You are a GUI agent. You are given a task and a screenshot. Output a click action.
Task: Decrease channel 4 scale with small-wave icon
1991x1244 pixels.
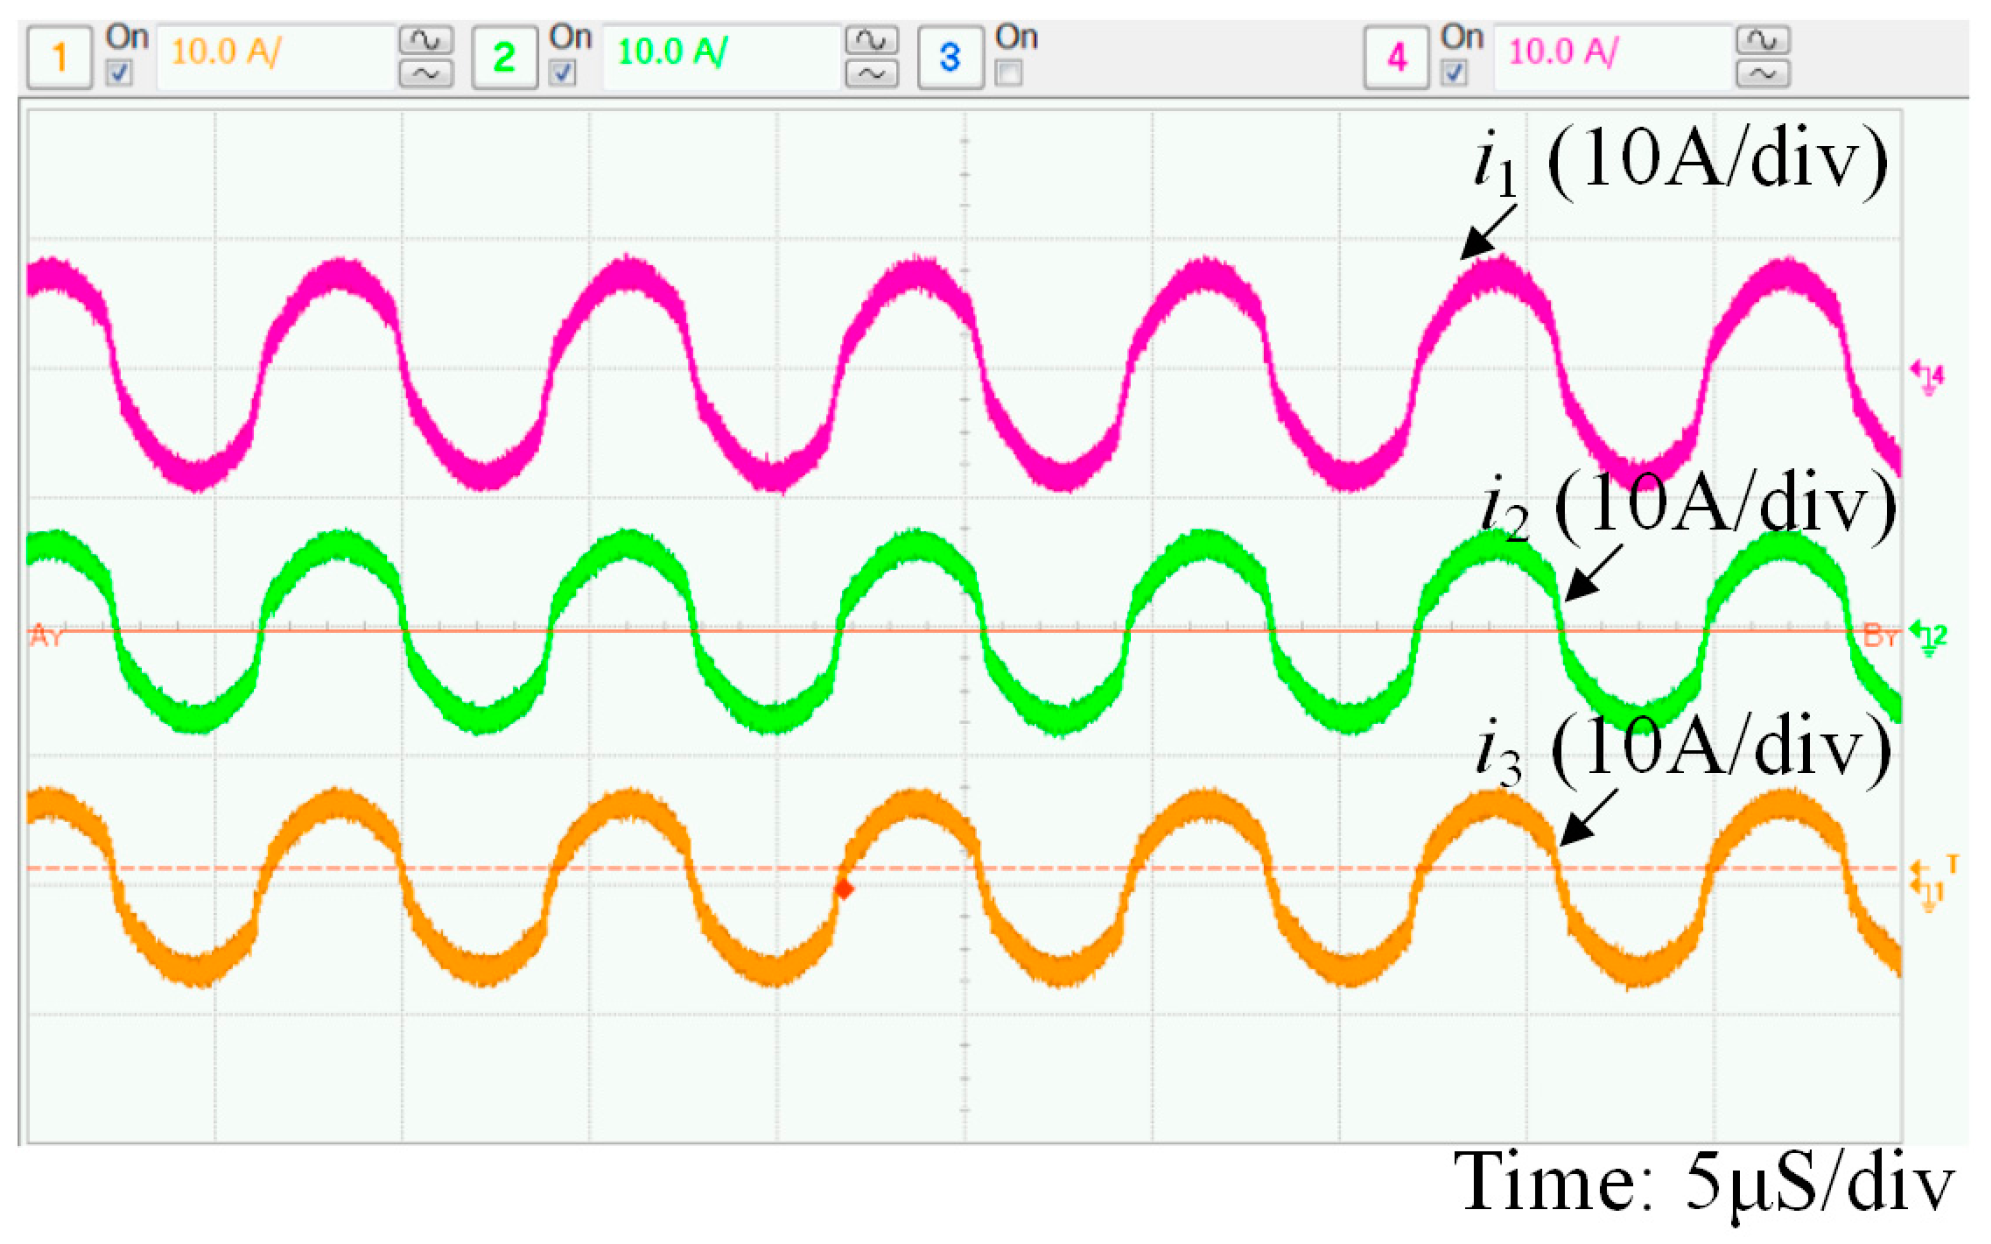1762,74
